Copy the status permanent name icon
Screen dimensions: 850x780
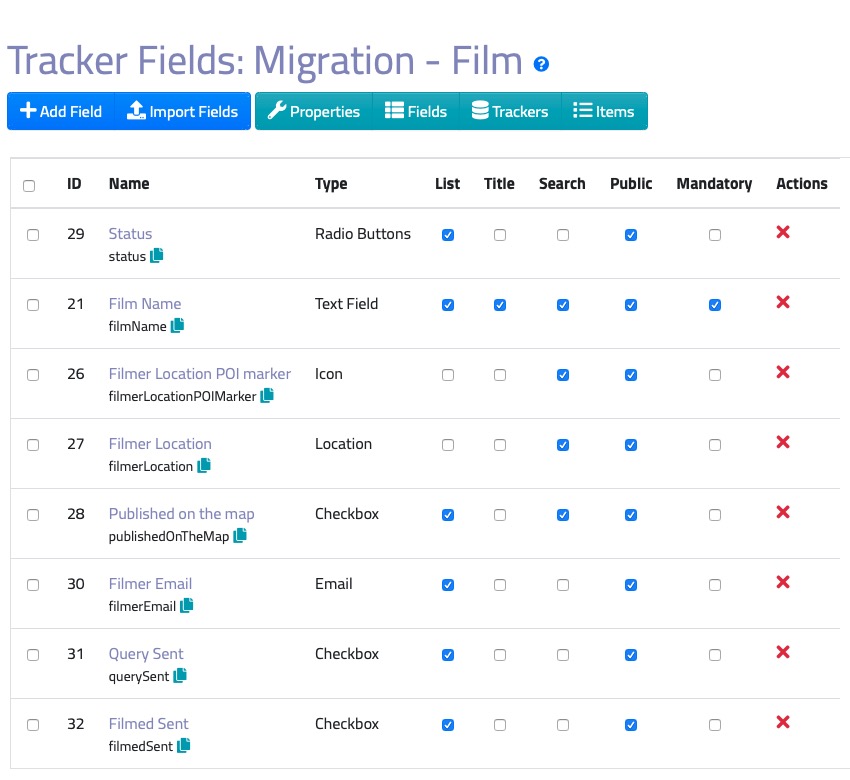click(x=156, y=256)
